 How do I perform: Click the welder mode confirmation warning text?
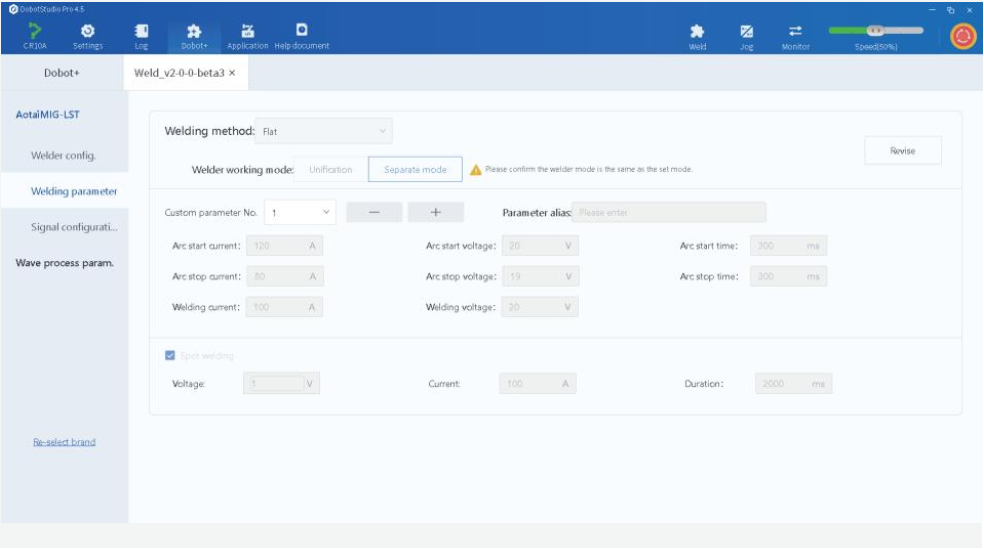(588, 169)
